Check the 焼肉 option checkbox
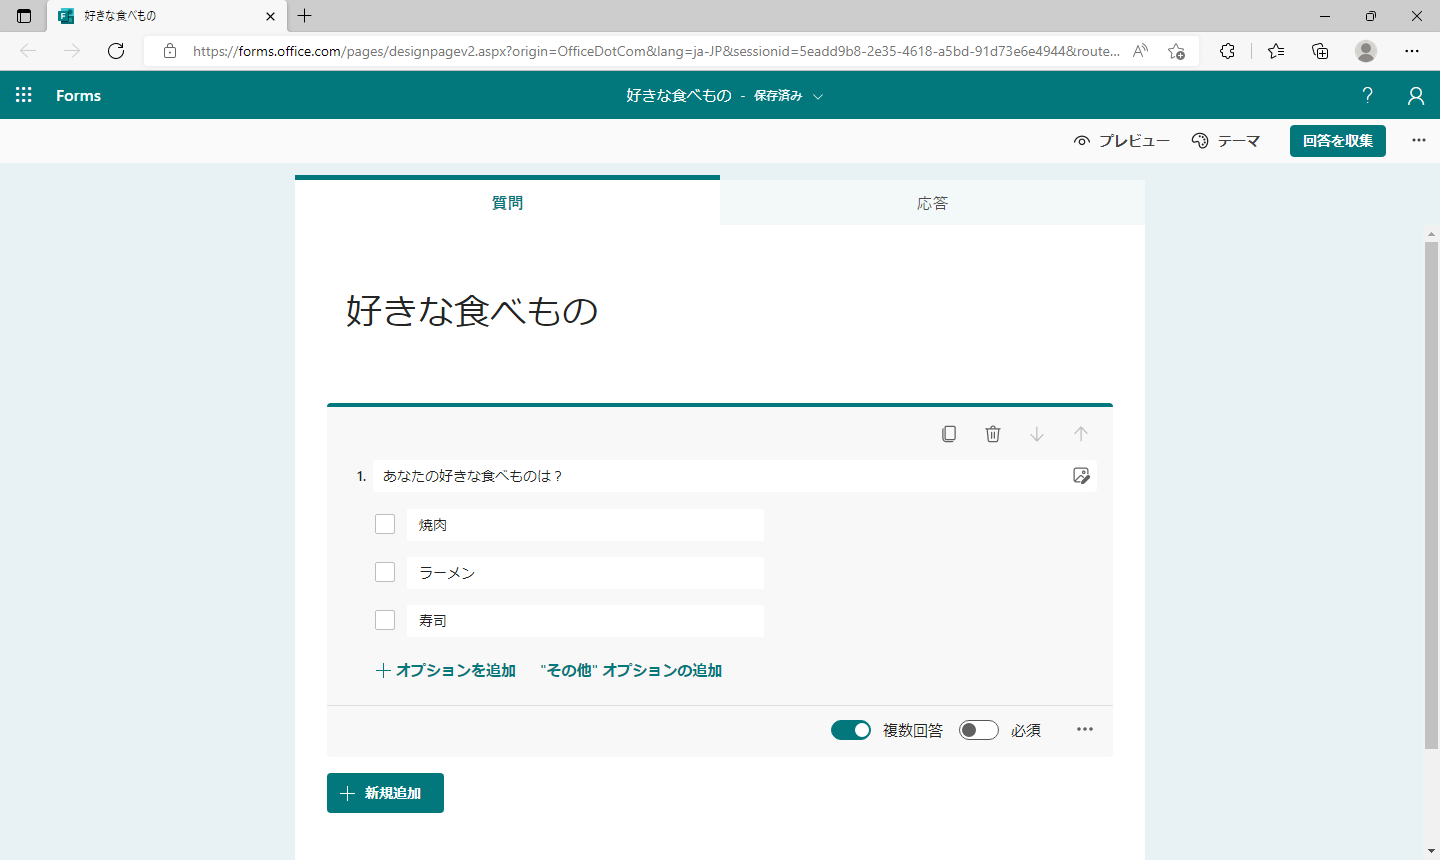The width and height of the screenshot is (1440, 860). click(x=385, y=524)
